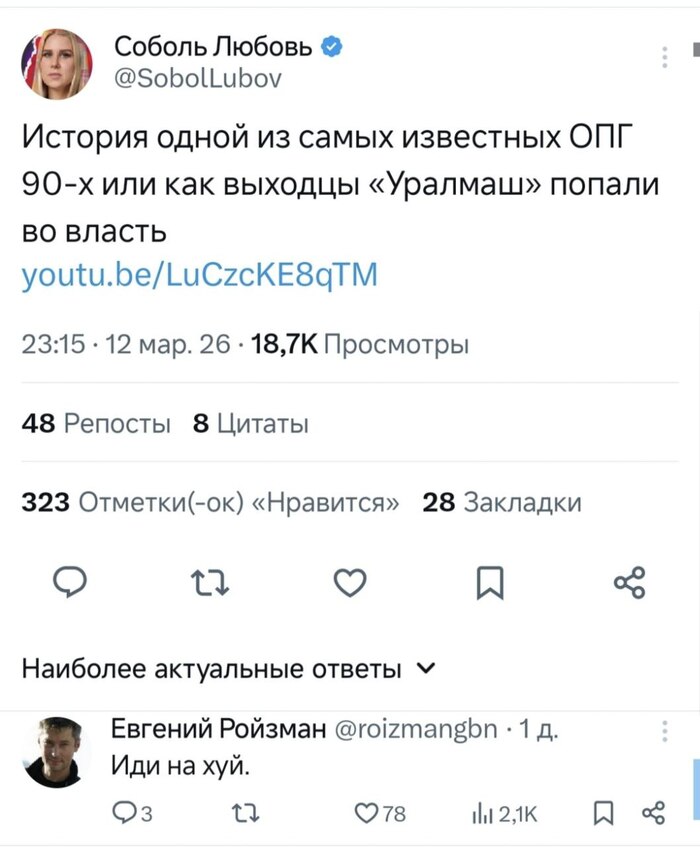This screenshot has height=847, width=700.
Task: Share Roizman's reply
Action: (652, 813)
